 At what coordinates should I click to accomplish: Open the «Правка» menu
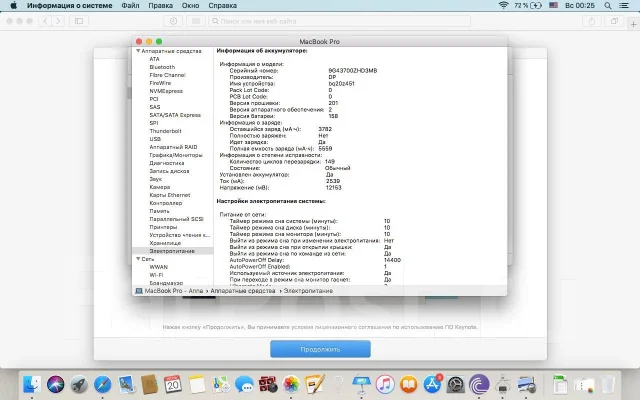pos(160,5)
